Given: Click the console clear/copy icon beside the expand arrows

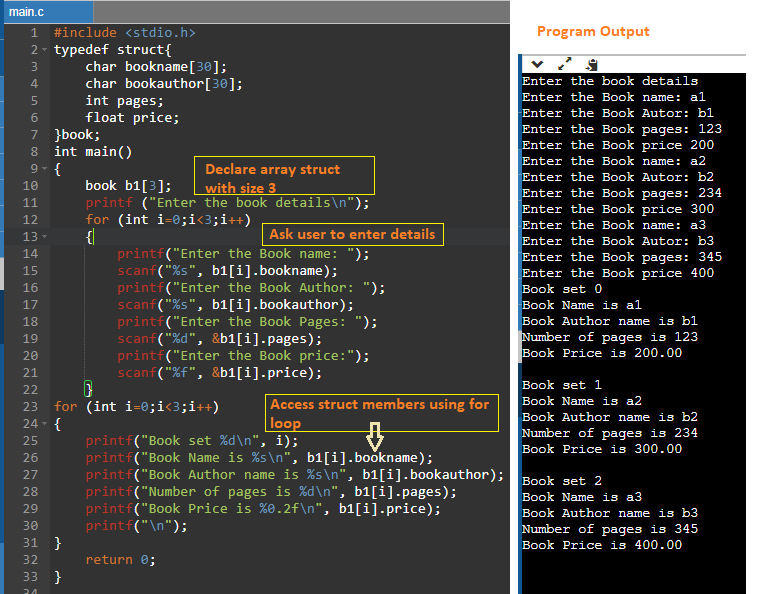Looking at the screenshot, I should tap(592, 64).
